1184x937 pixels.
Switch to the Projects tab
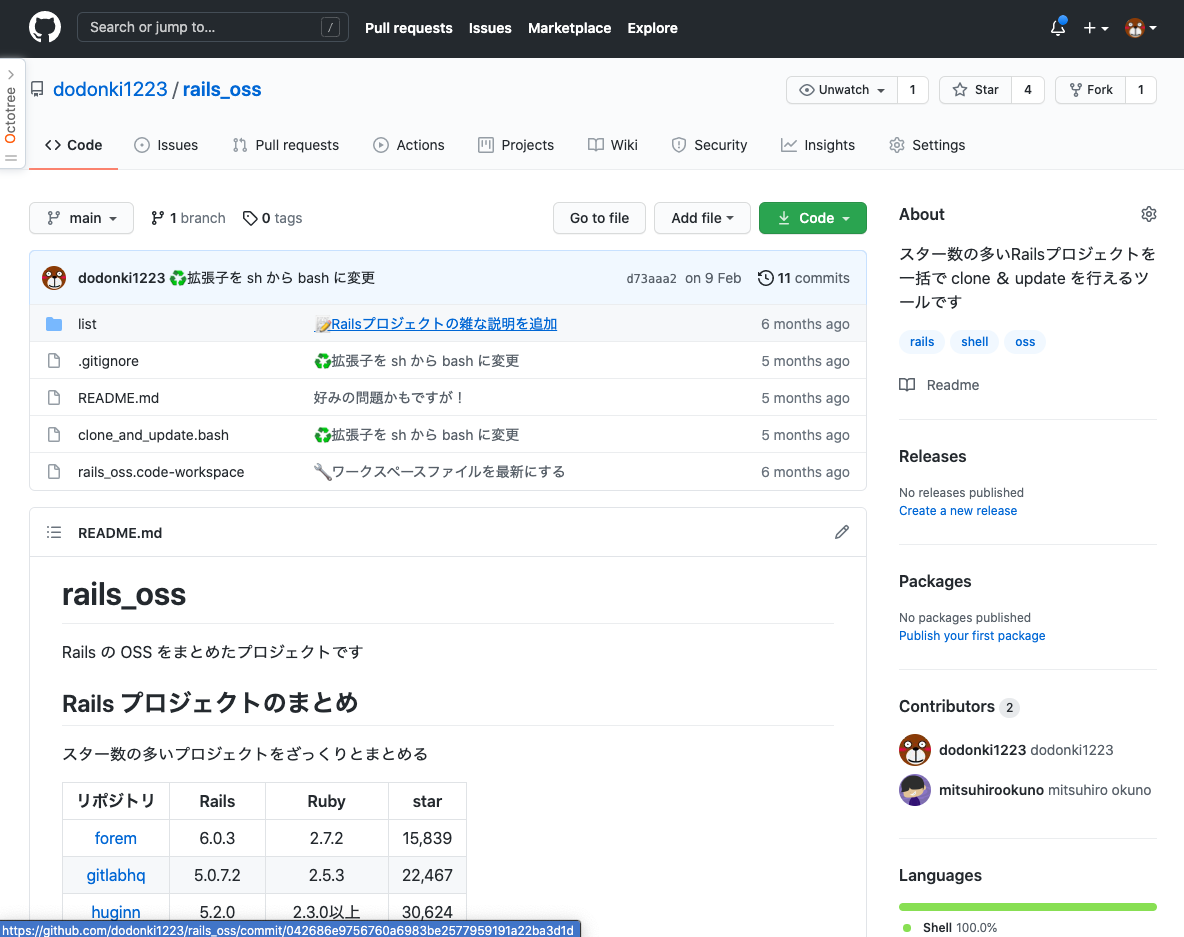click(516, 145)
